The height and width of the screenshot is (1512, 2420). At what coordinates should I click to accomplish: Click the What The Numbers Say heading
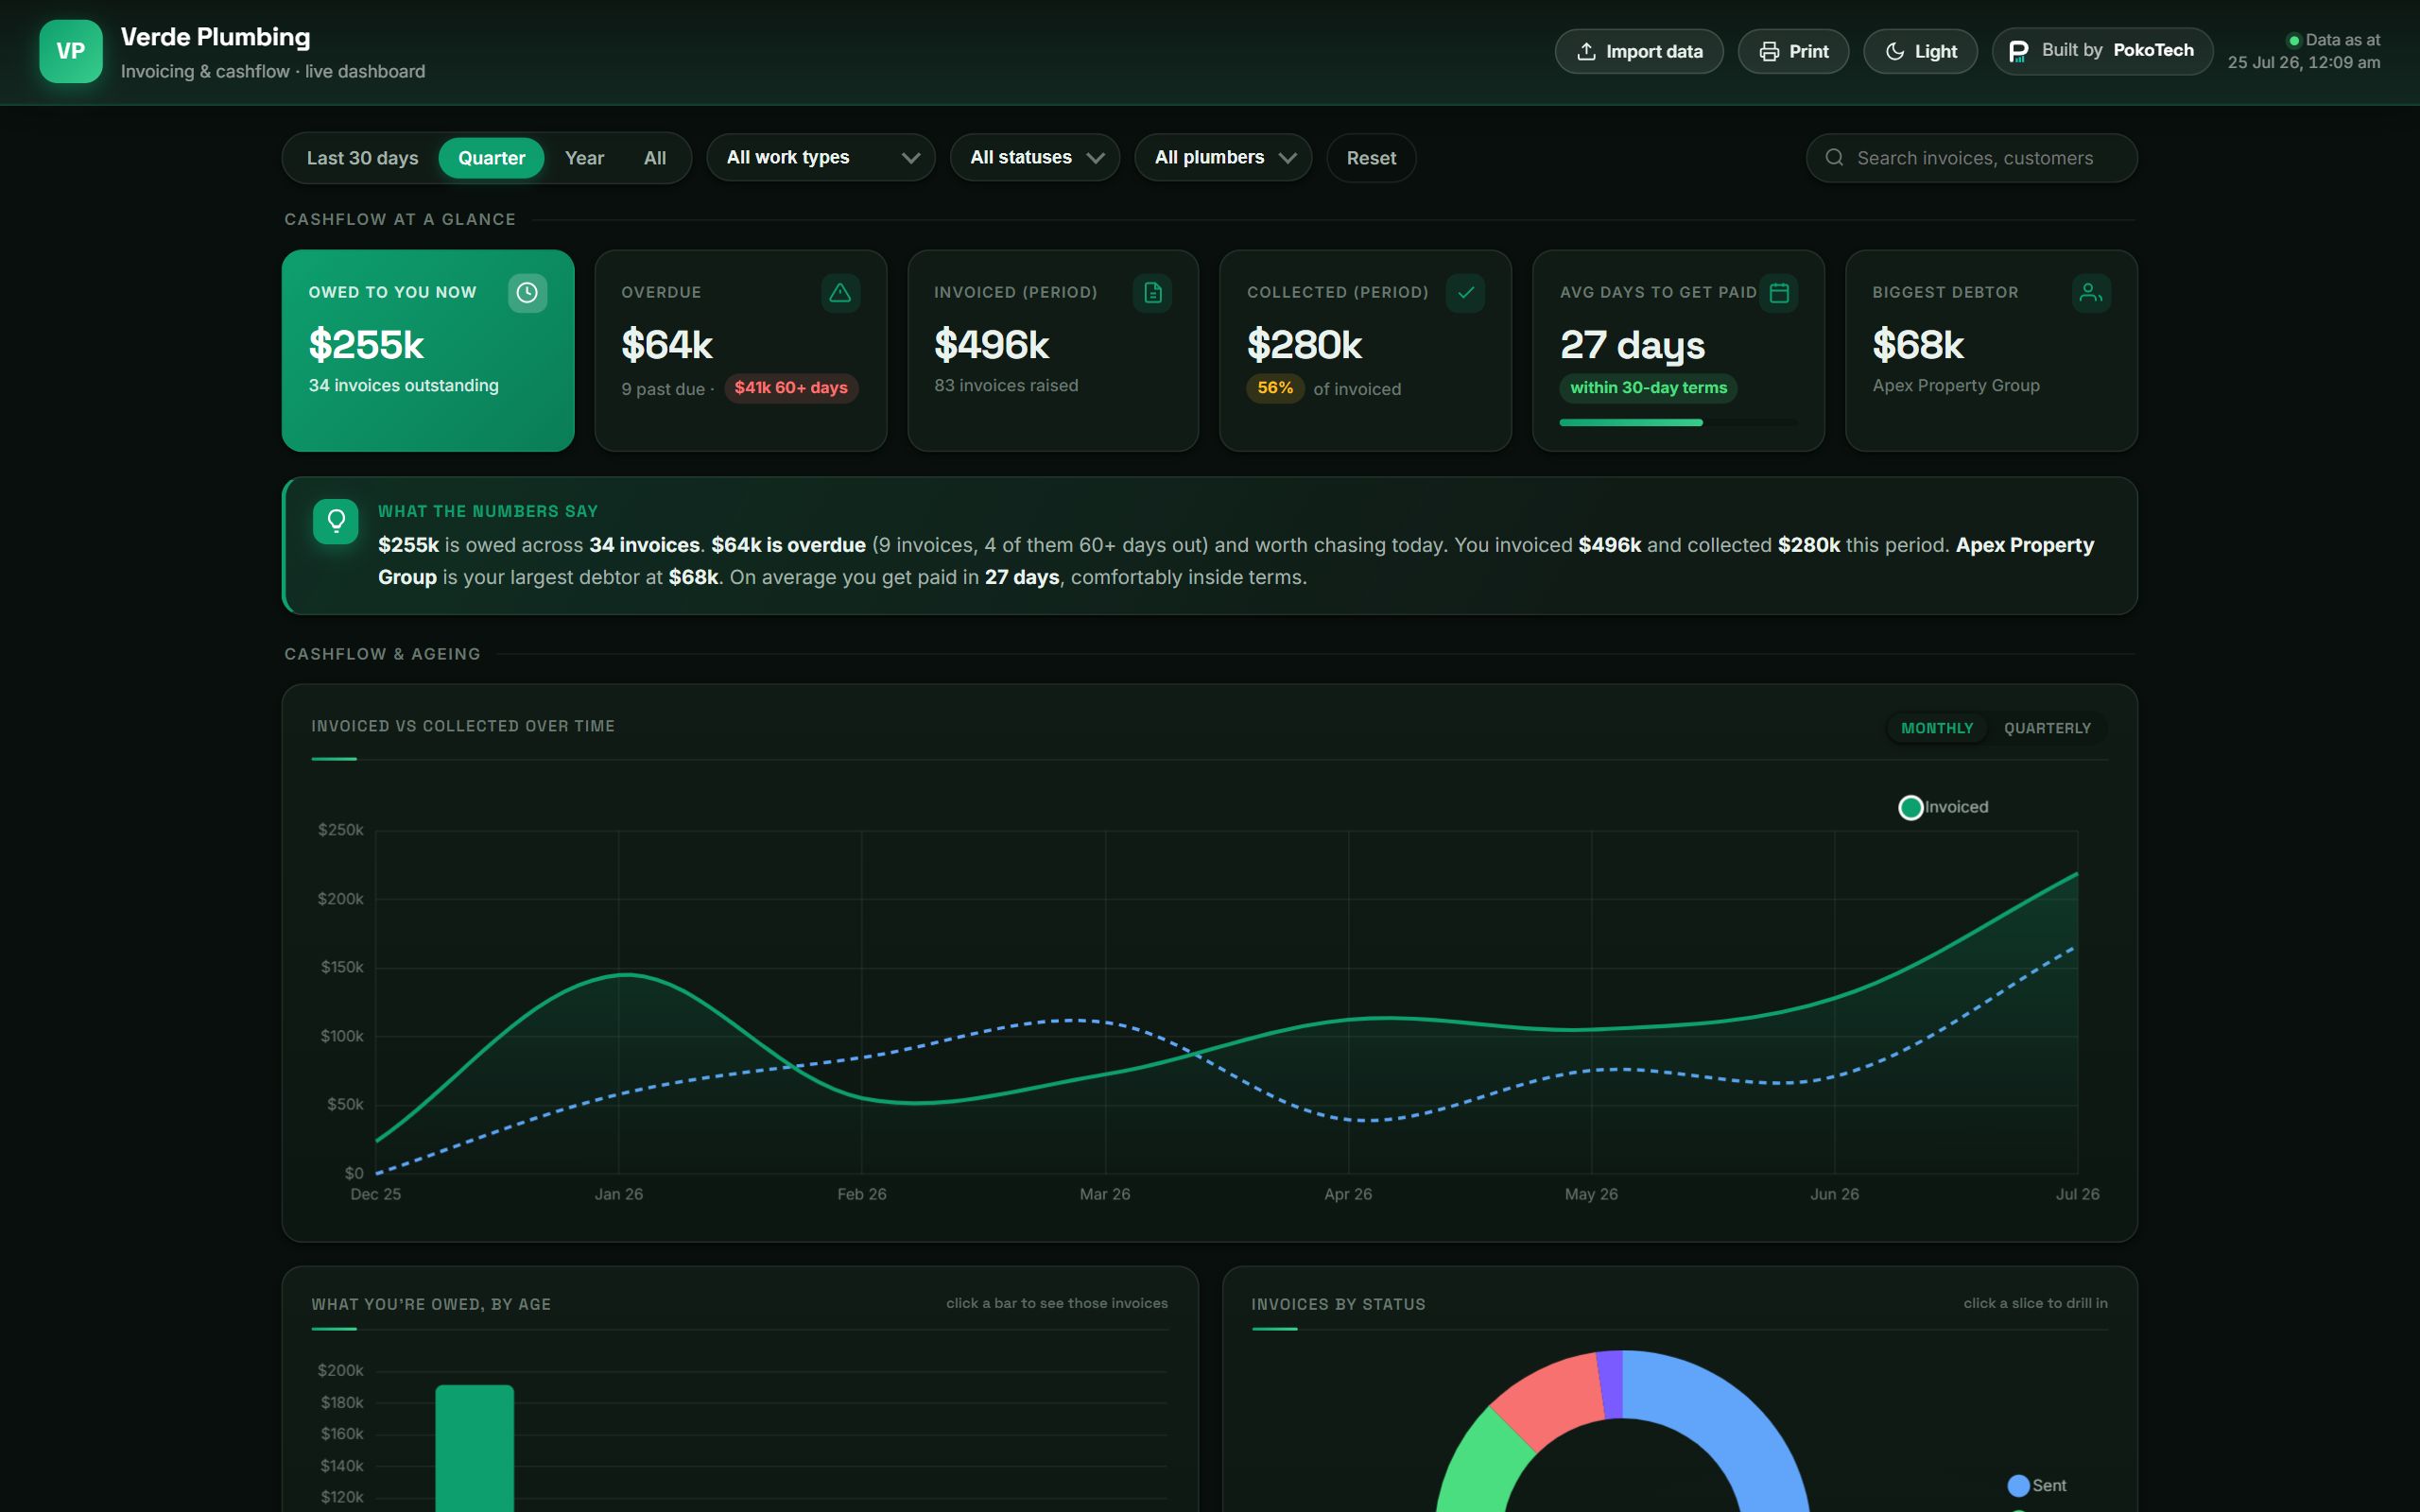(487, 511)
